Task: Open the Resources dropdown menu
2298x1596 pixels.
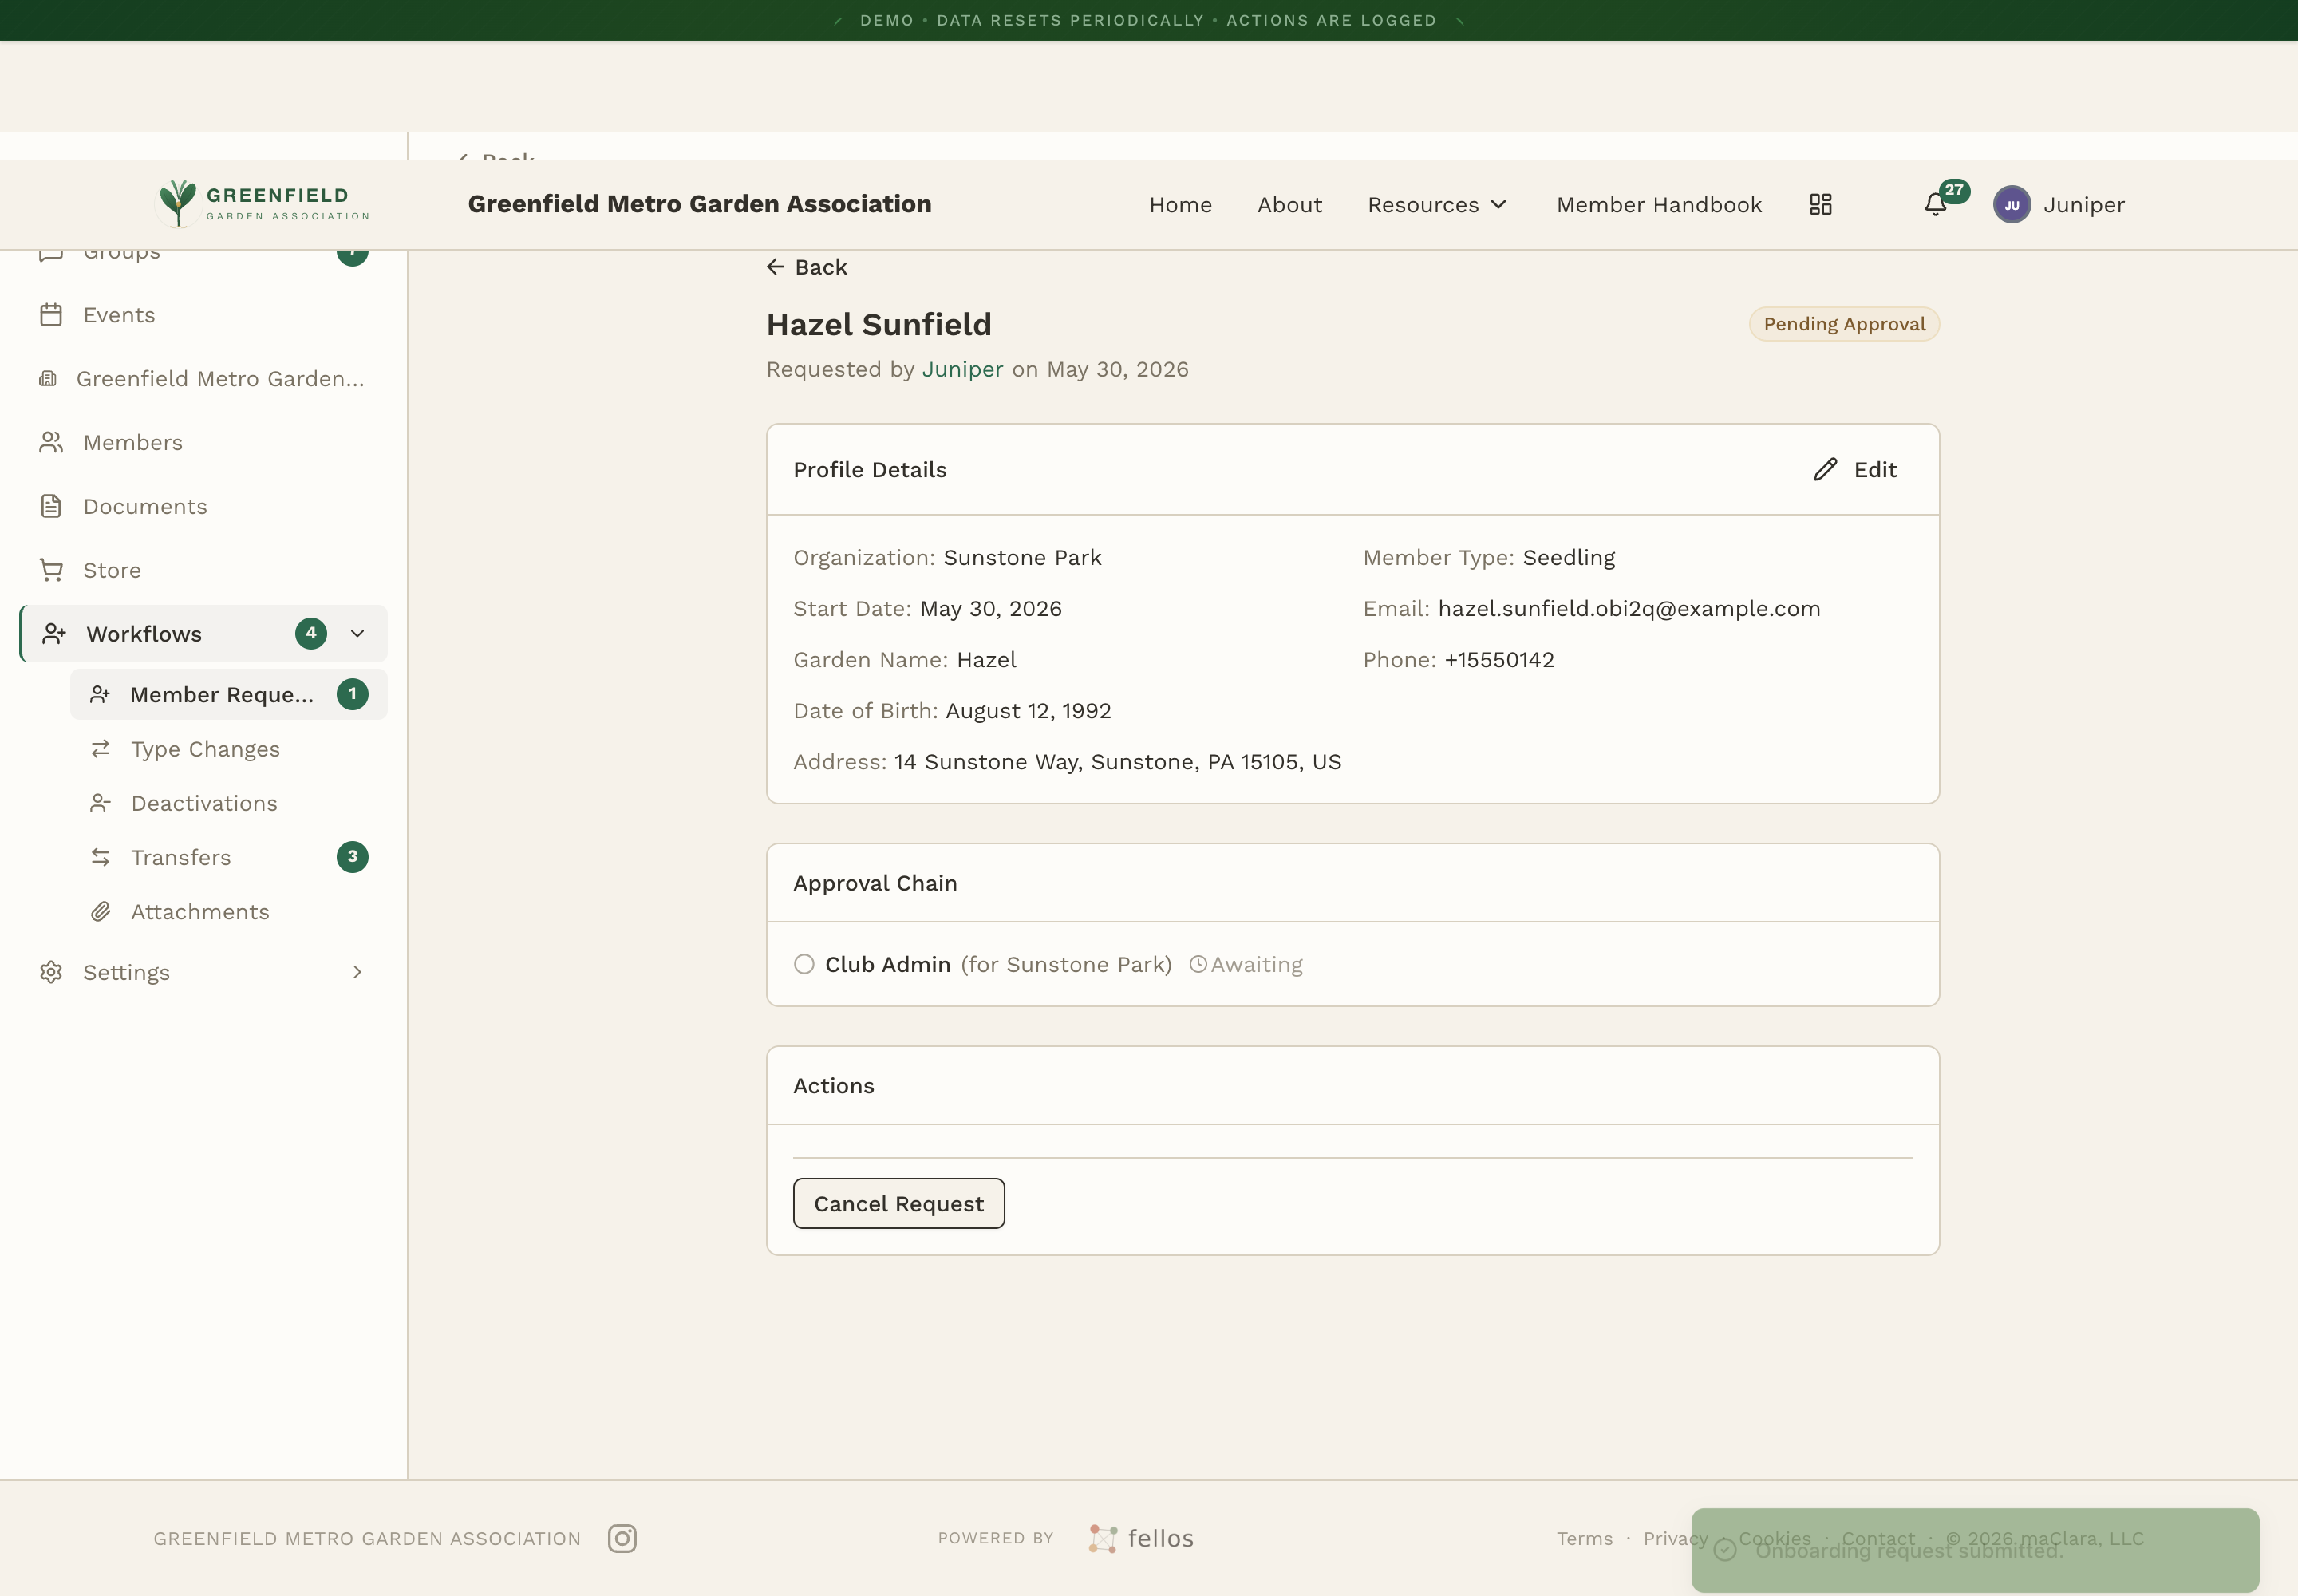Action: click(1437, 205)
